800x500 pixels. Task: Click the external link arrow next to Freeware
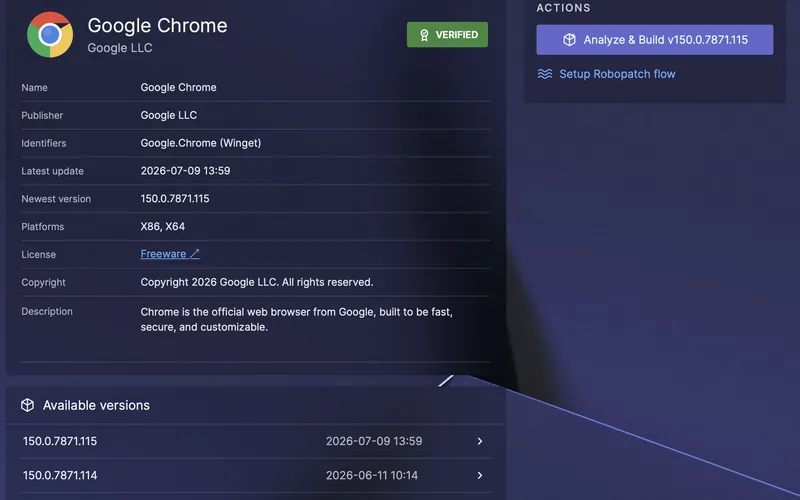(194, 254)
